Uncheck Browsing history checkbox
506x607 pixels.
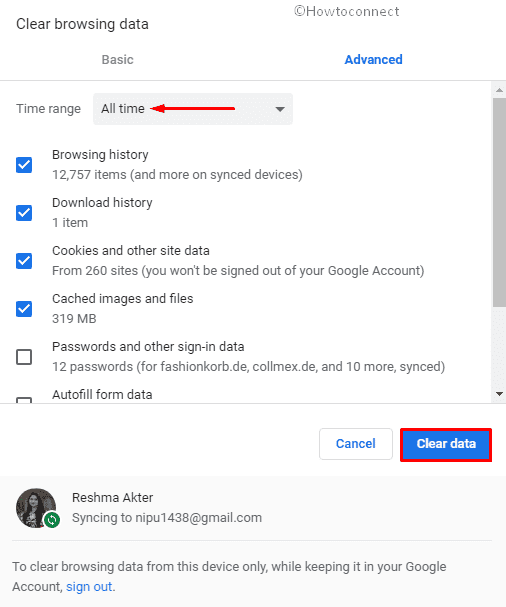(x=24, y=165)
